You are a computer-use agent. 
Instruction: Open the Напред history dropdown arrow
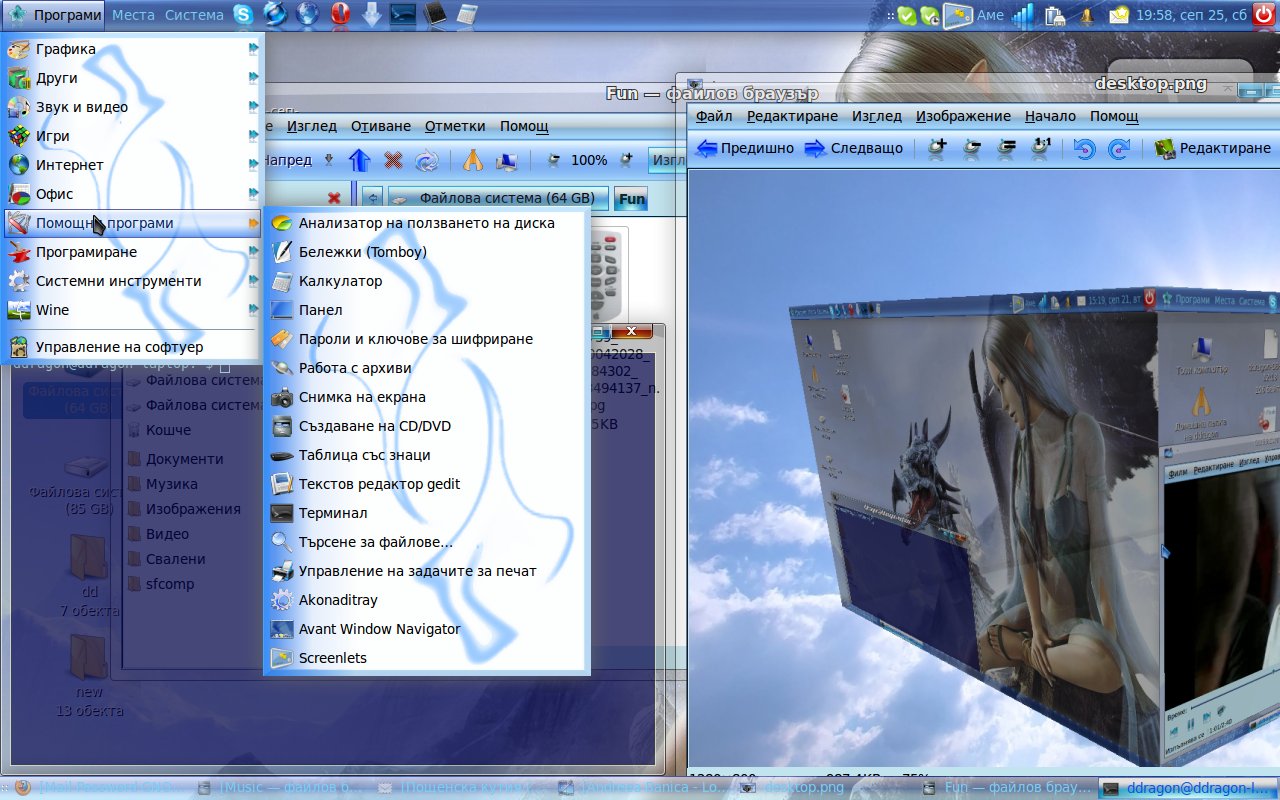pyautogui.click(x=330, y=160)
